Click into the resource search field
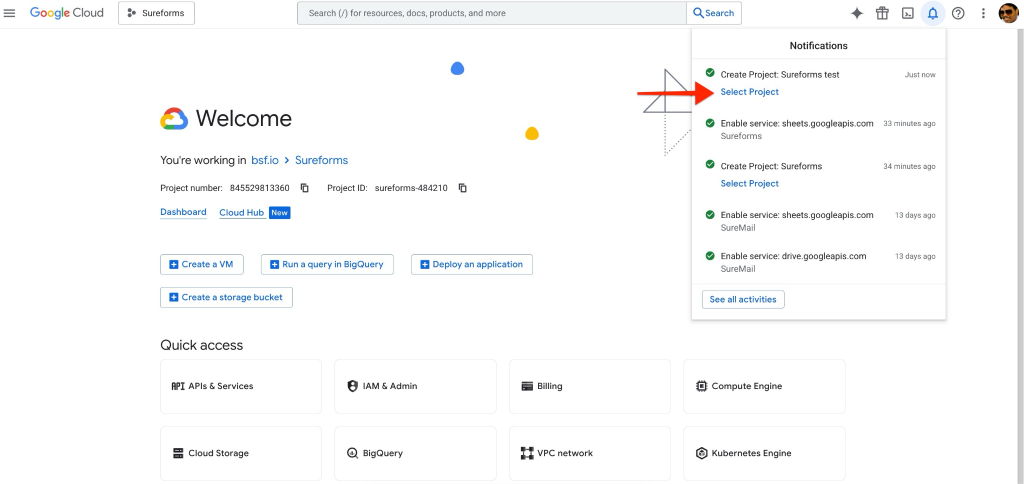Screen dimensions: 1024x484 pyautogui.click(x=490, y=13)
